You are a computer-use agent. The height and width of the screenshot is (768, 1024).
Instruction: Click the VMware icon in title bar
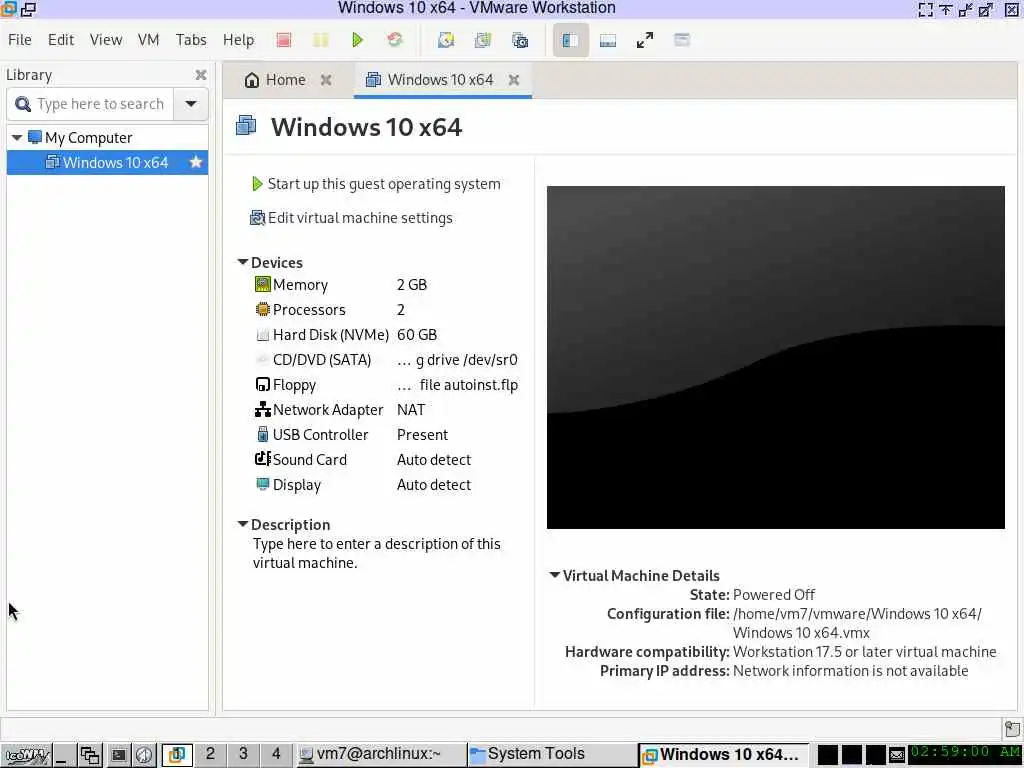point(9,8)
